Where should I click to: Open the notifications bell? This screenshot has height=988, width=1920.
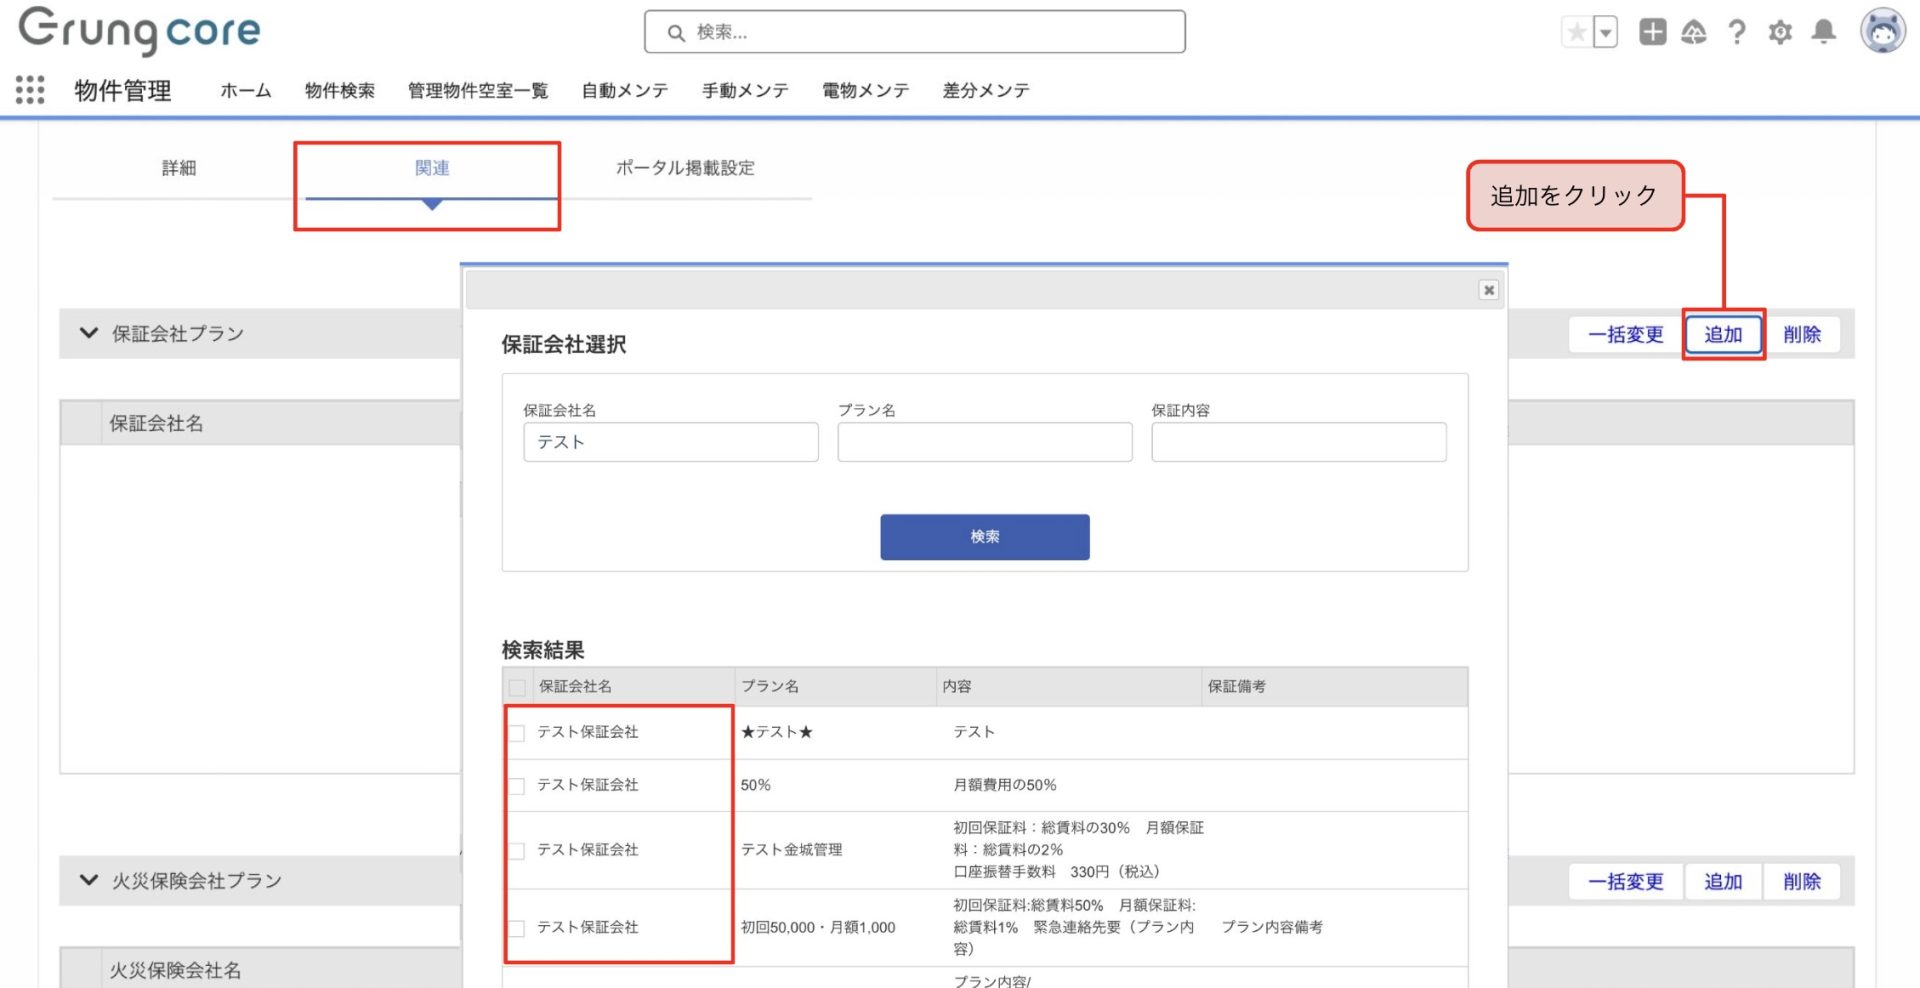click(1824, 32)
